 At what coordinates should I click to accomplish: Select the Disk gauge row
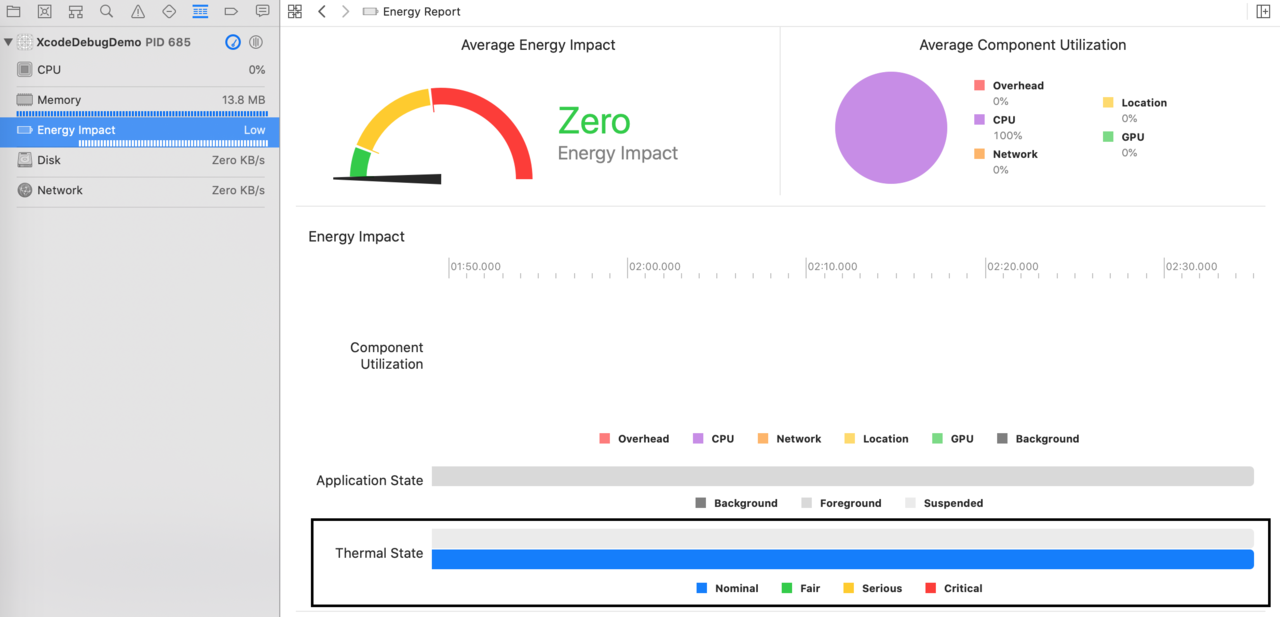coord(140,160)
